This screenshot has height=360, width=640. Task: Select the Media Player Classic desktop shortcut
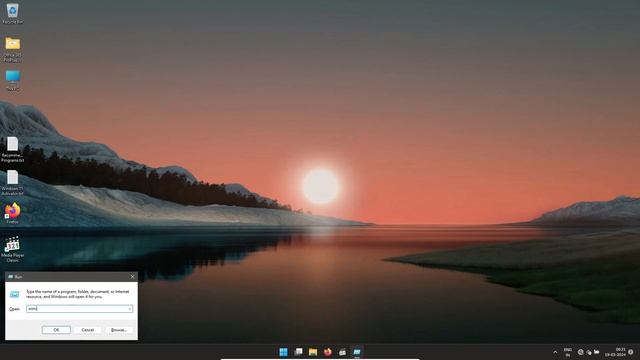point(12,249)
